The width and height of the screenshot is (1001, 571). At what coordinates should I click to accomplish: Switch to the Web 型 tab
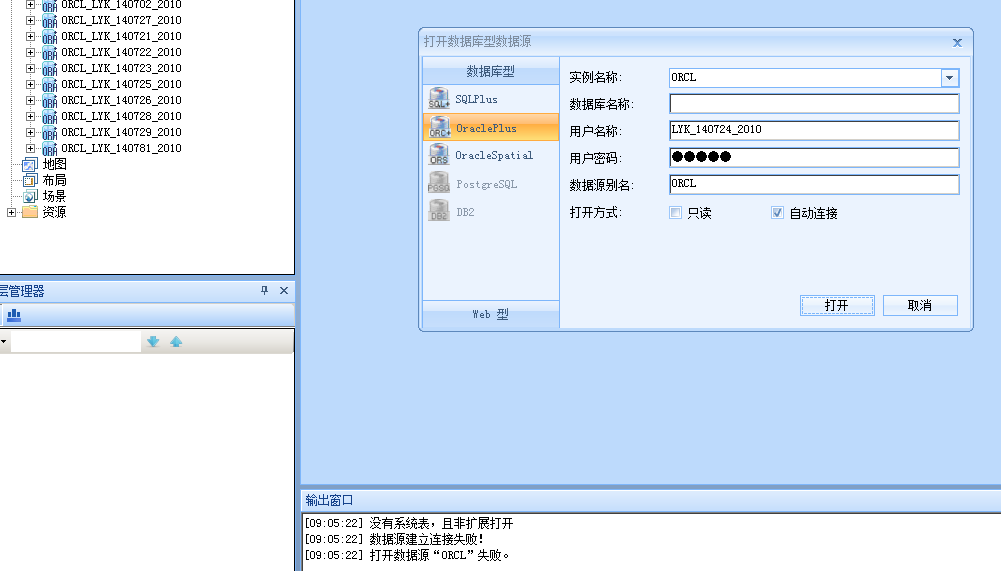coord(490,314)
